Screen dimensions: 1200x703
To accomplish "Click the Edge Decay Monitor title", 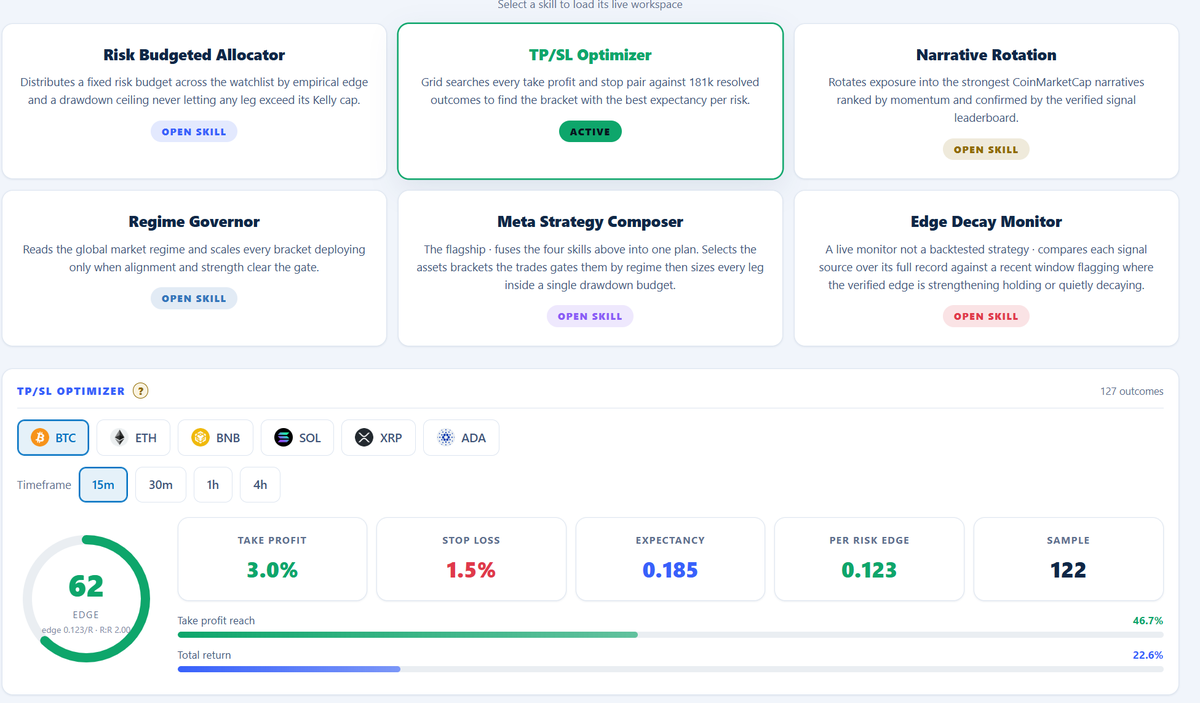I will point(986,222).
